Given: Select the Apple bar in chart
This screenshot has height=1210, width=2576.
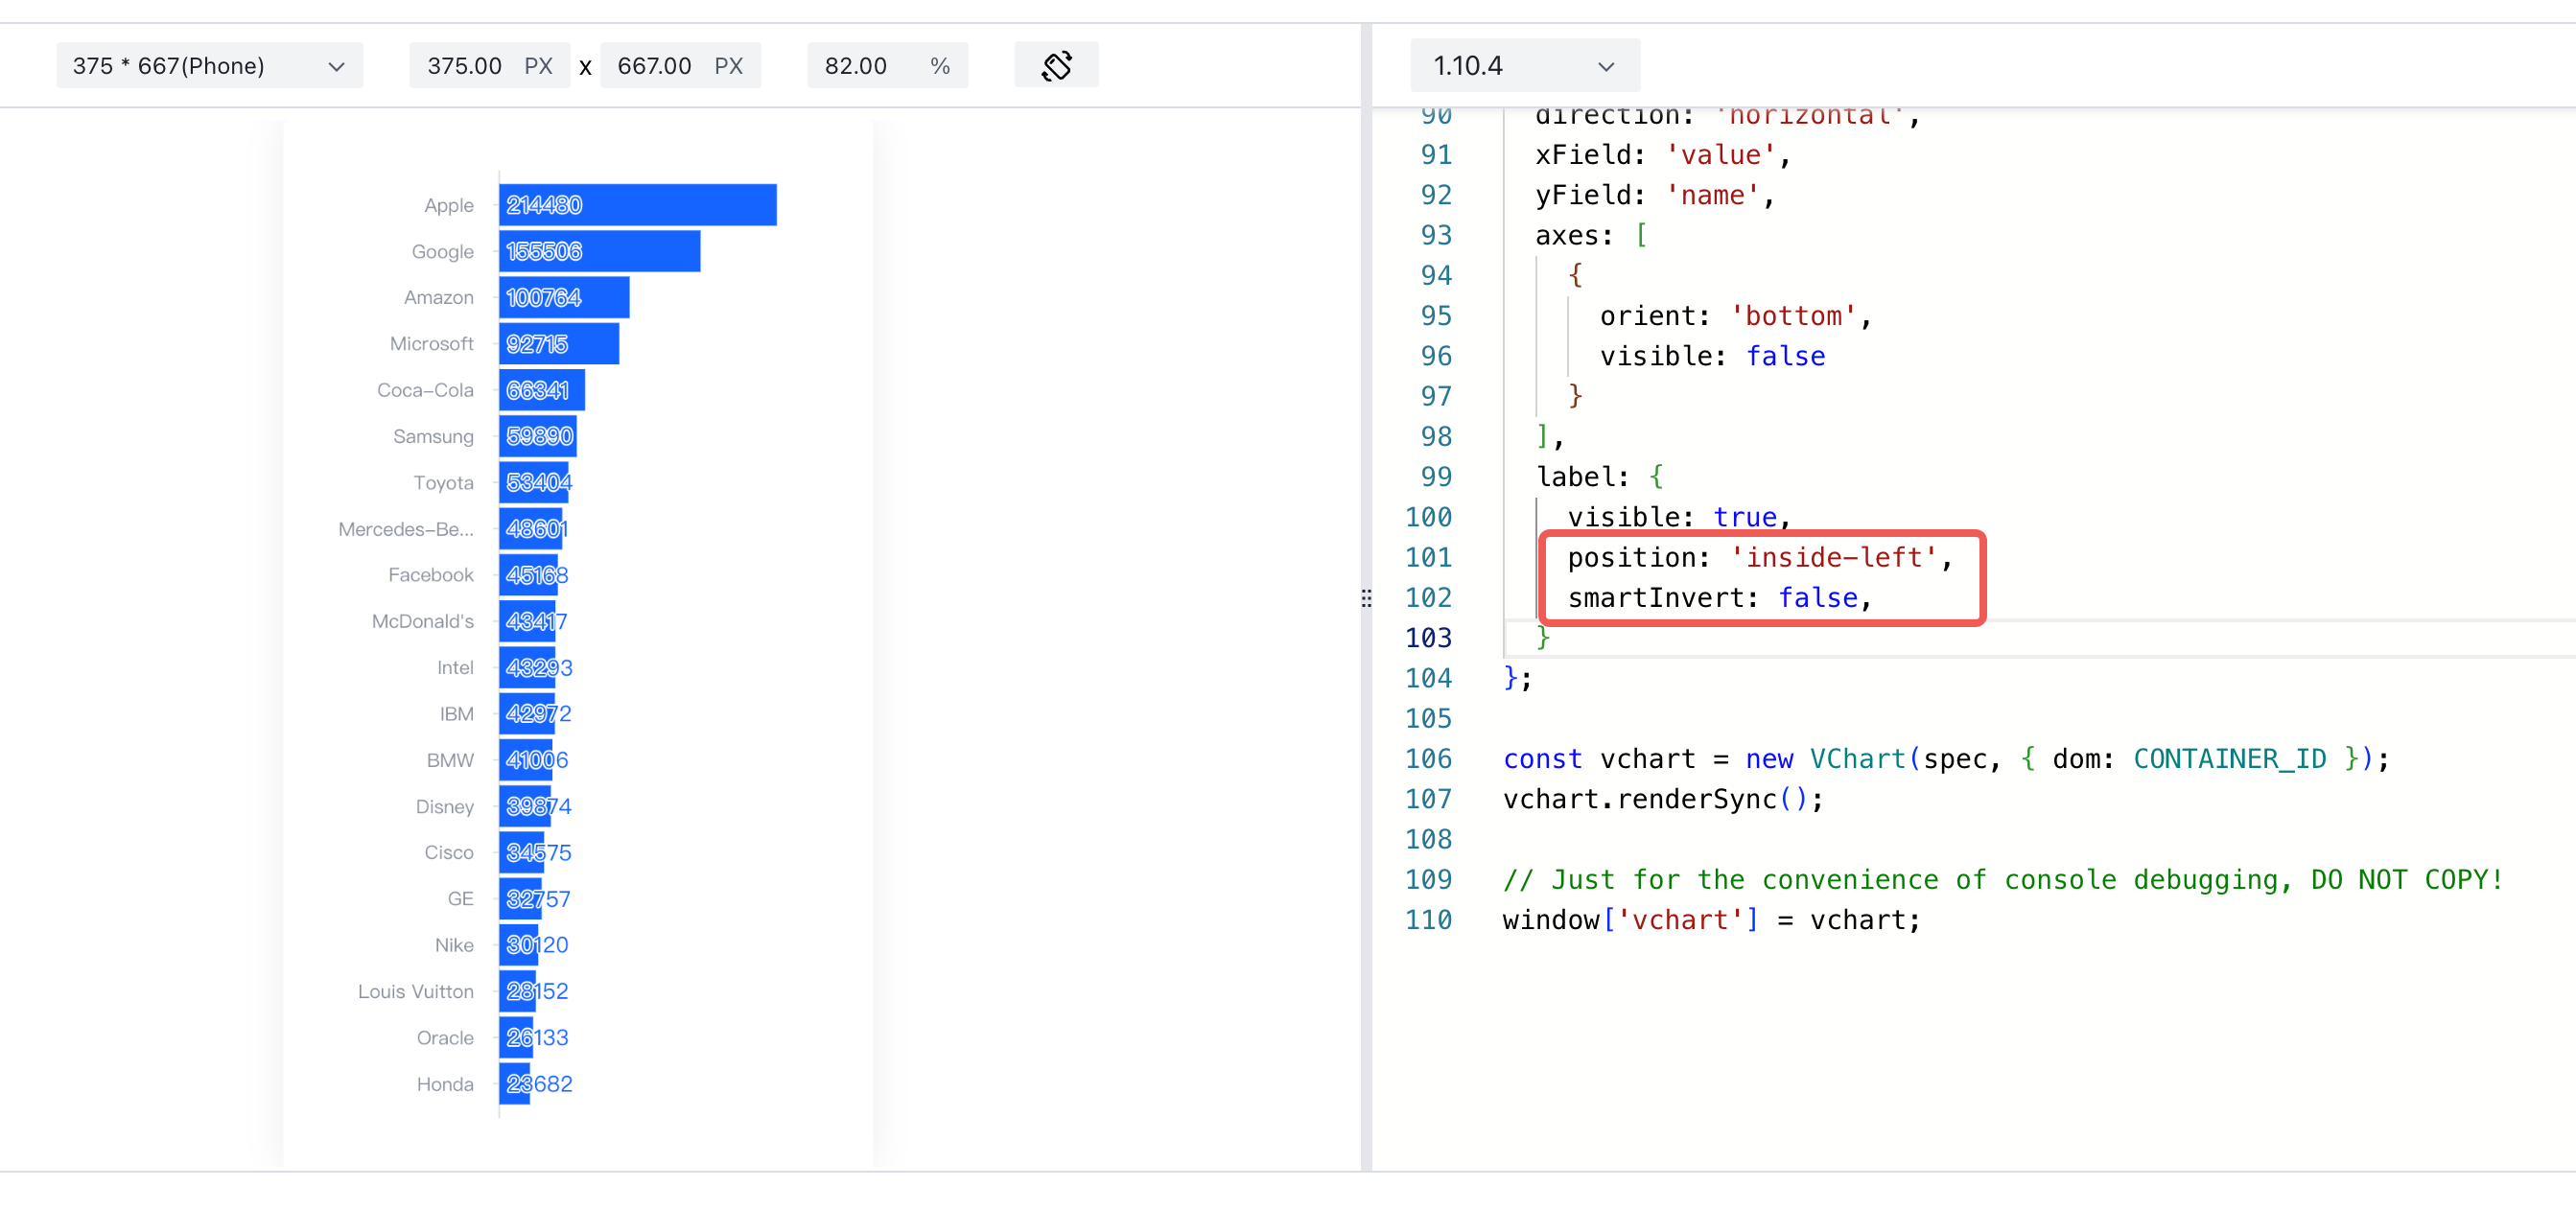Looking at the screenshot, I should pyautogui.click(x=638, y=205).
